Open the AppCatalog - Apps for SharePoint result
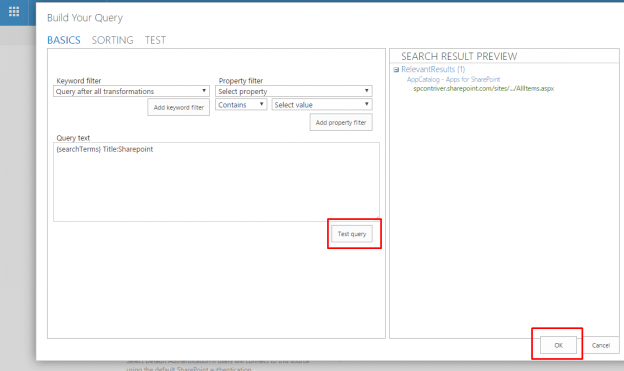 [453, 80]
